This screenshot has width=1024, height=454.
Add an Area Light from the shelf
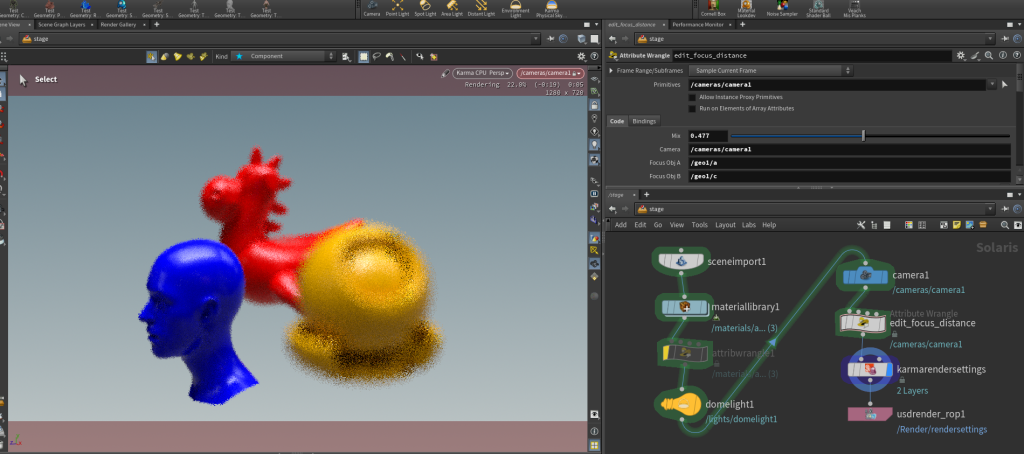pyautogui.click(x=450, y=8)
